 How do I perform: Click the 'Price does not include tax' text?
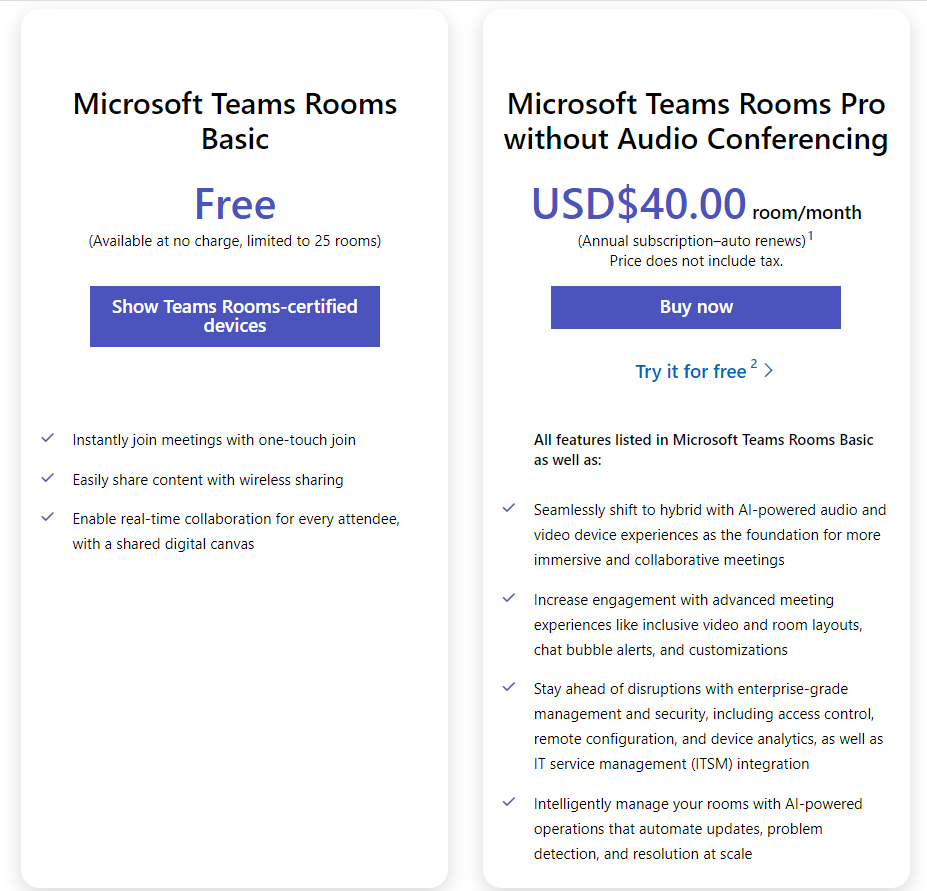(x=696, y=261)
